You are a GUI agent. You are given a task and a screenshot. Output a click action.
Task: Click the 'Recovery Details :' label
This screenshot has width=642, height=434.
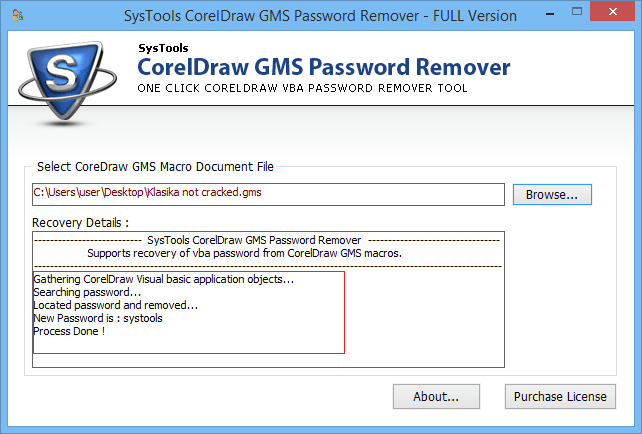(81, 222)
